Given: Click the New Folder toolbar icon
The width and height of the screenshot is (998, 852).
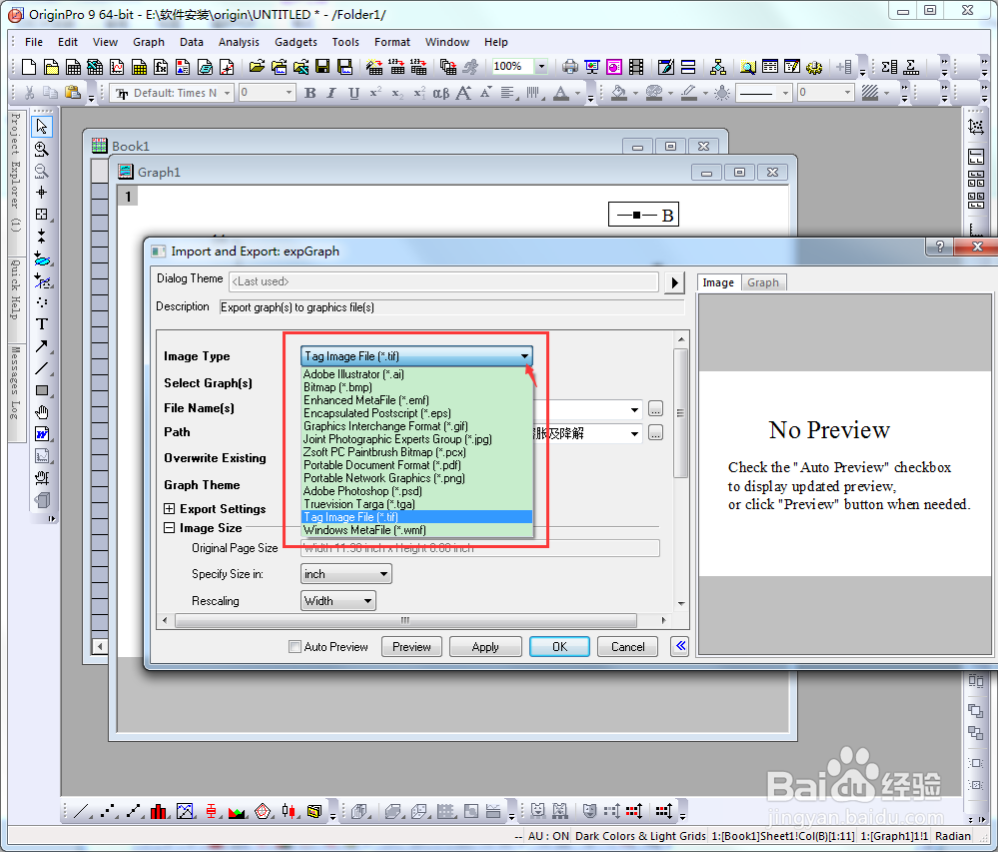Looking at the screenshot, I should pos(52,67).
